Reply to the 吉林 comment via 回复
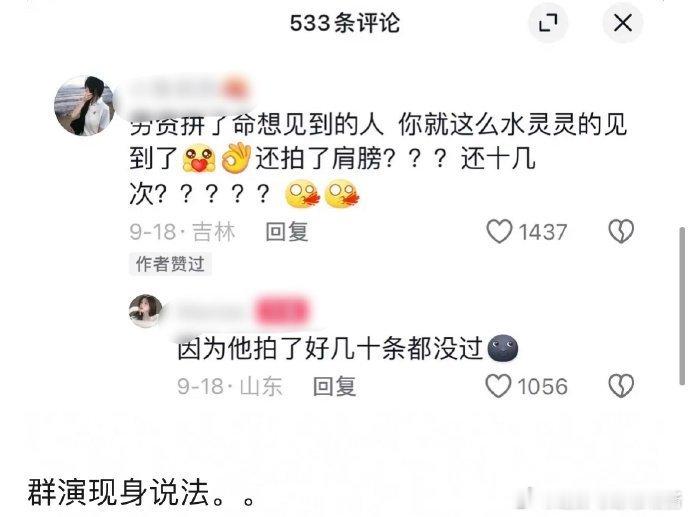 coord(287,232)
